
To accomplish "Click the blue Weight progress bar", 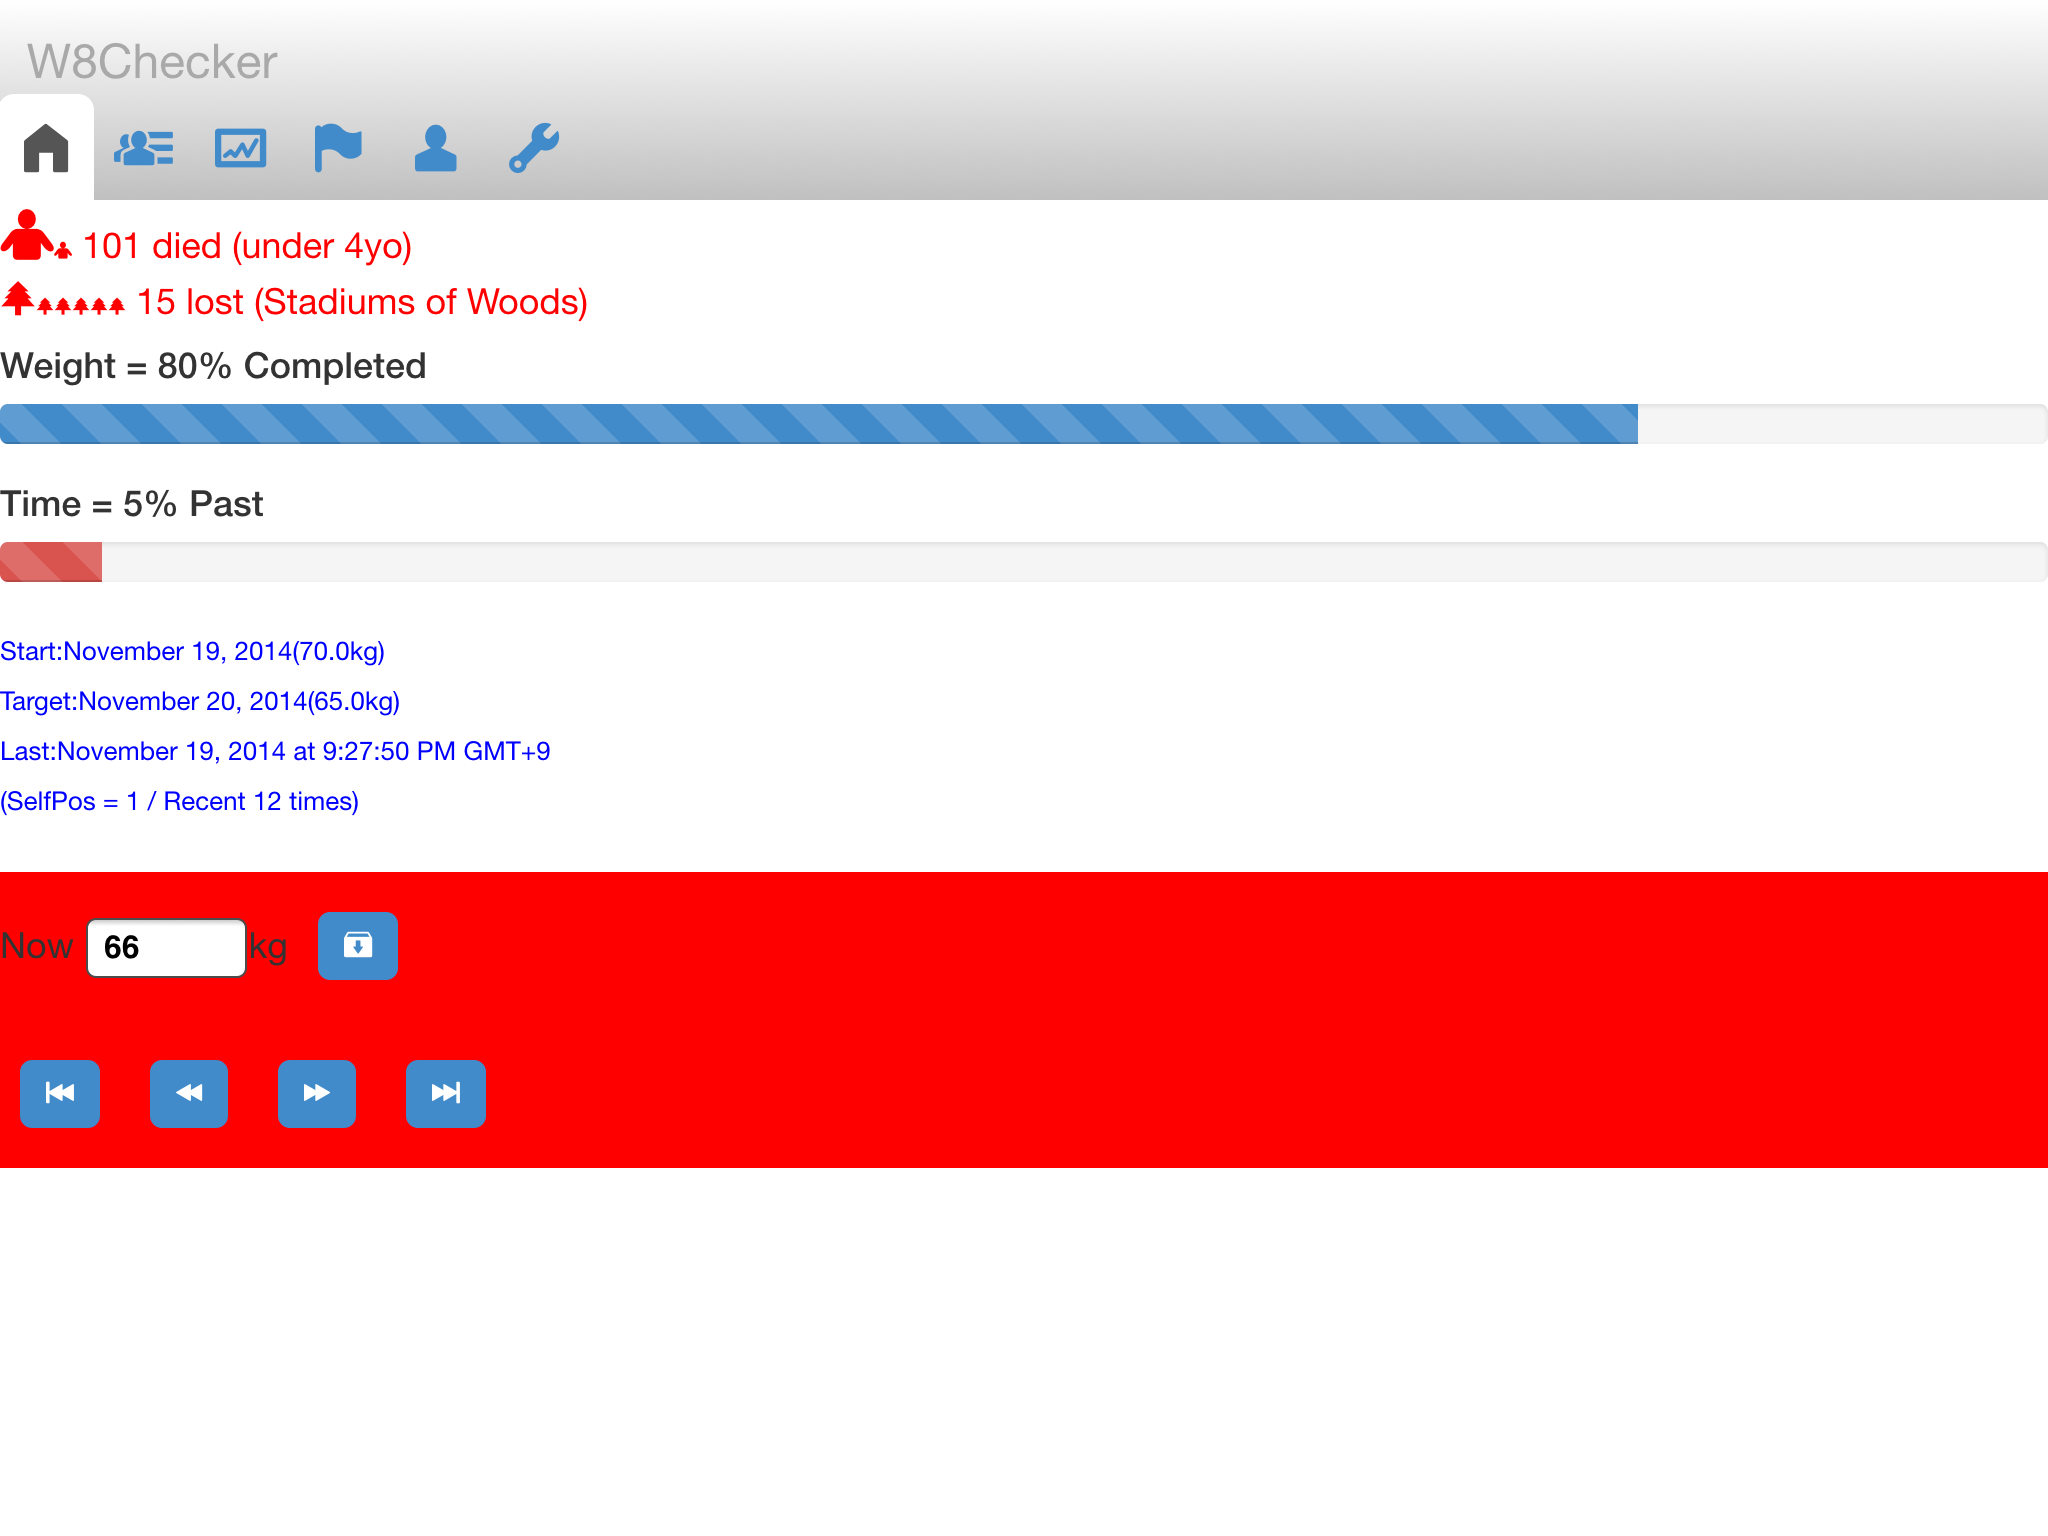I will pos(818,424).
